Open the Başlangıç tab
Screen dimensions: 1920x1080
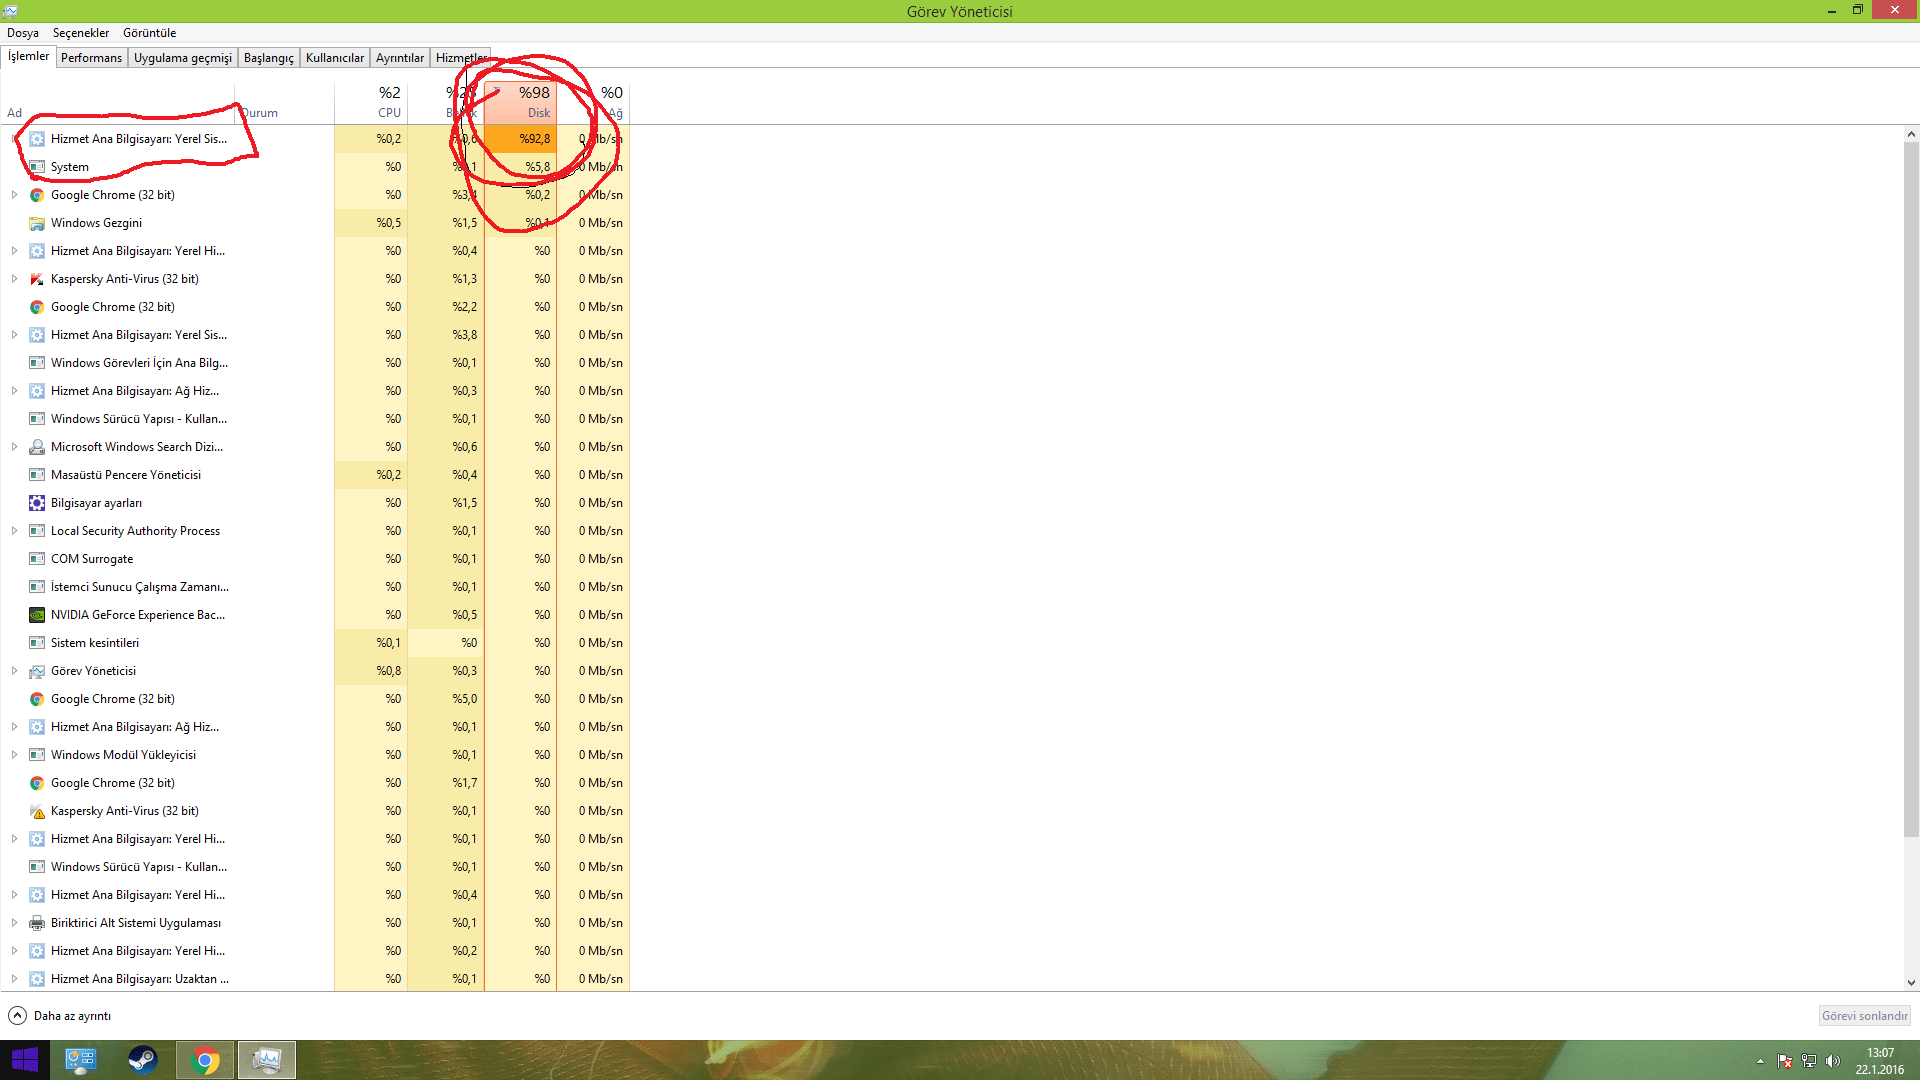(268, 58)
